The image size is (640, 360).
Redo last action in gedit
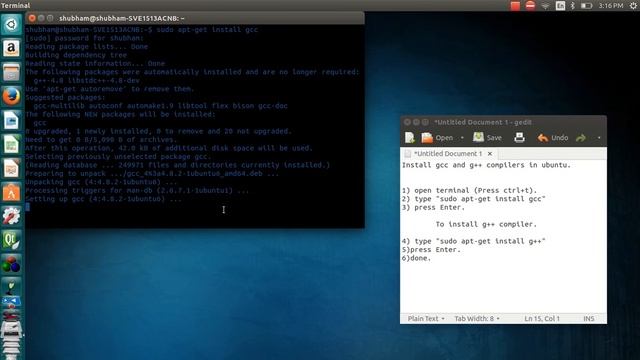[x=581, y=138]
